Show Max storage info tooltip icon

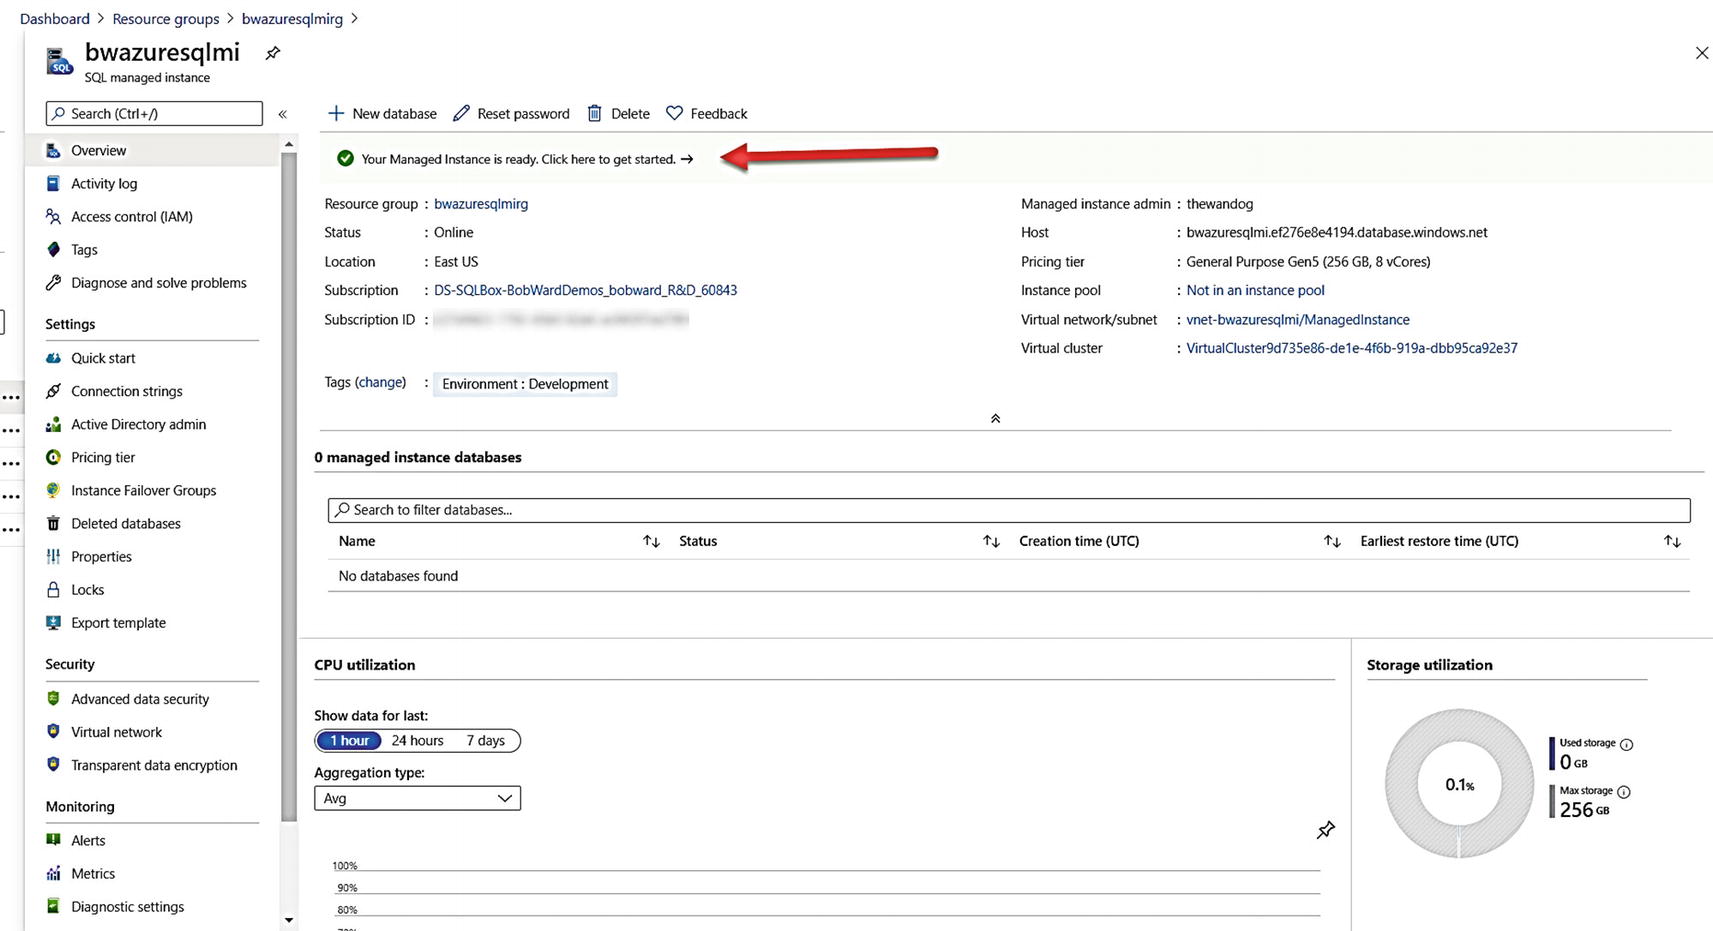tap(1624, 792)
